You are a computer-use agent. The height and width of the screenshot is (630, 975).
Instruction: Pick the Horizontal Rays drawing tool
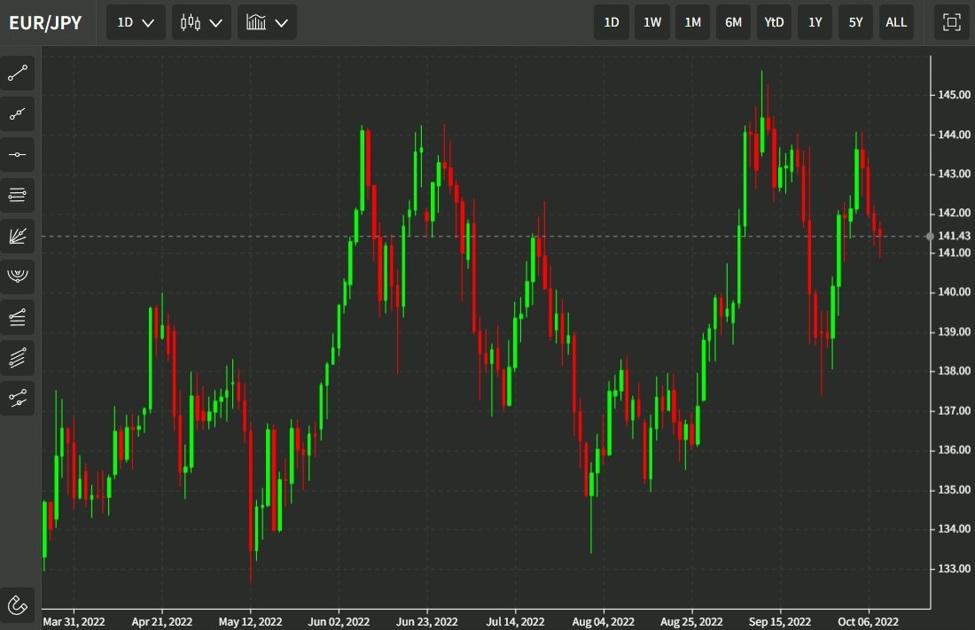tap(17, 194)
